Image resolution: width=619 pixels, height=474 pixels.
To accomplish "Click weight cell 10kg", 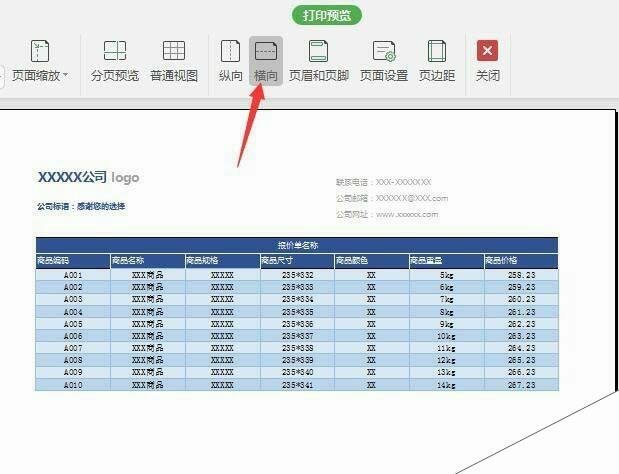I will 446,336.
